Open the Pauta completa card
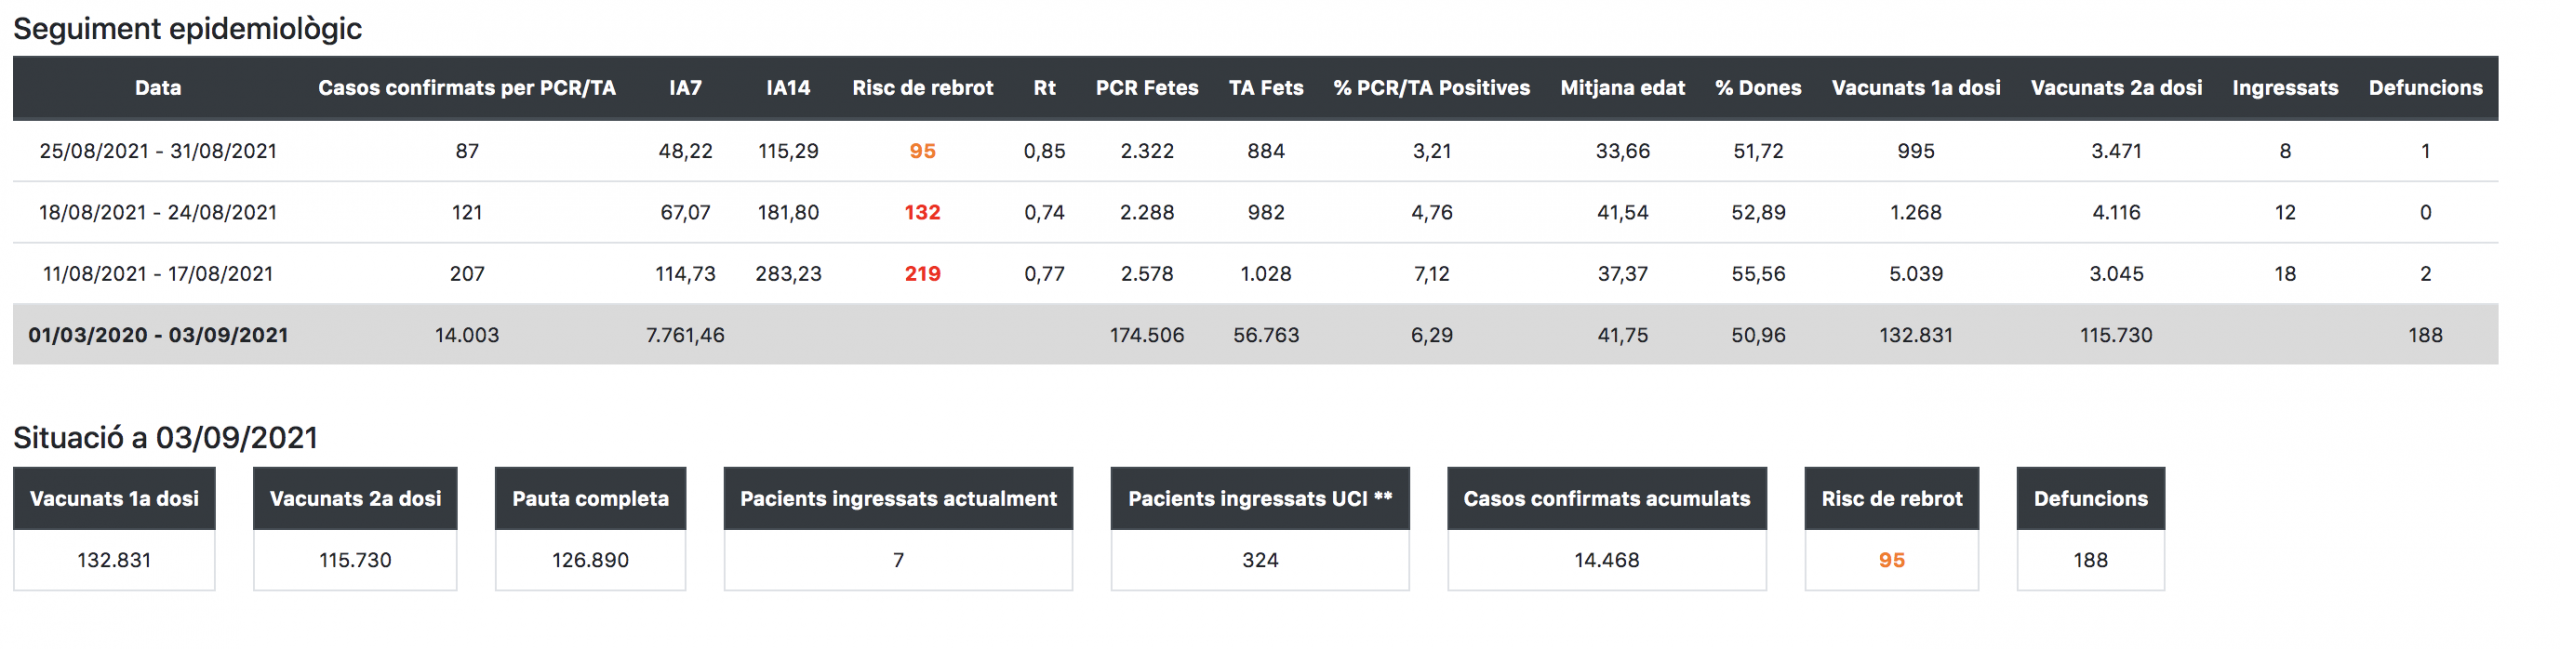The width and height of the screenshot is (2560, 649). click(x=590, y=528)
